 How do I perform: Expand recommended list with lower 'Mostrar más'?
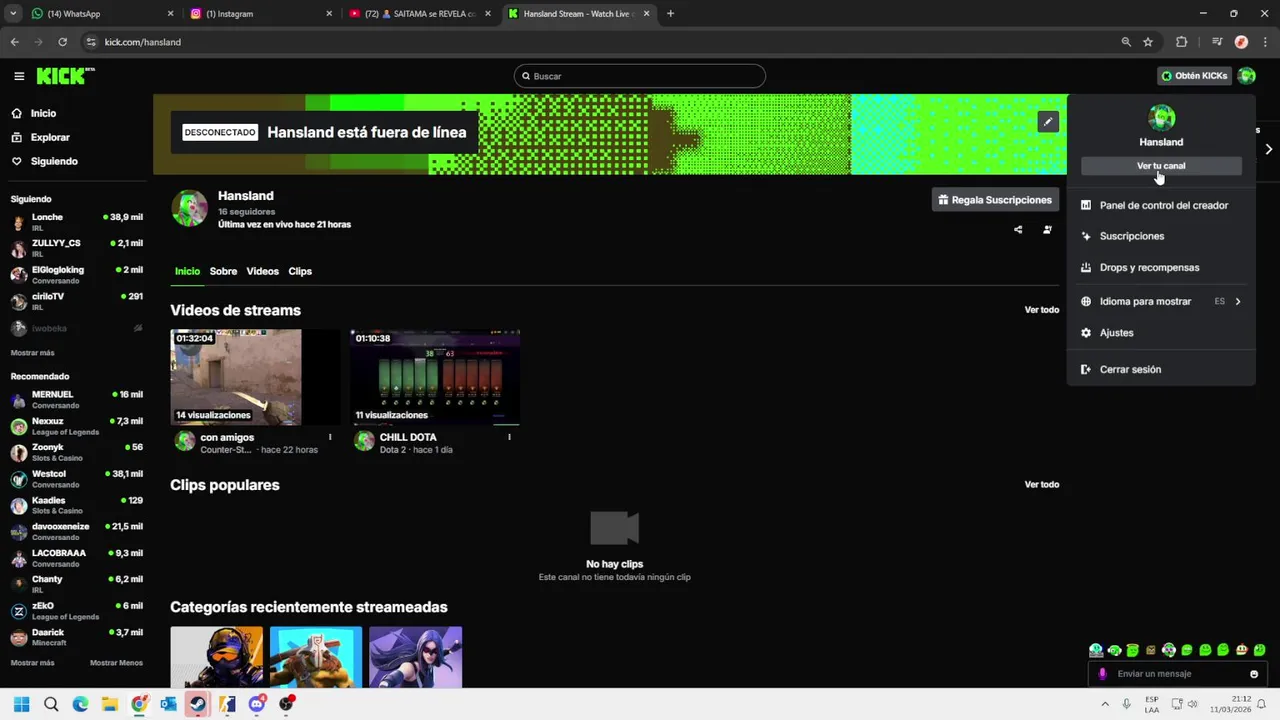coord(33,663)
